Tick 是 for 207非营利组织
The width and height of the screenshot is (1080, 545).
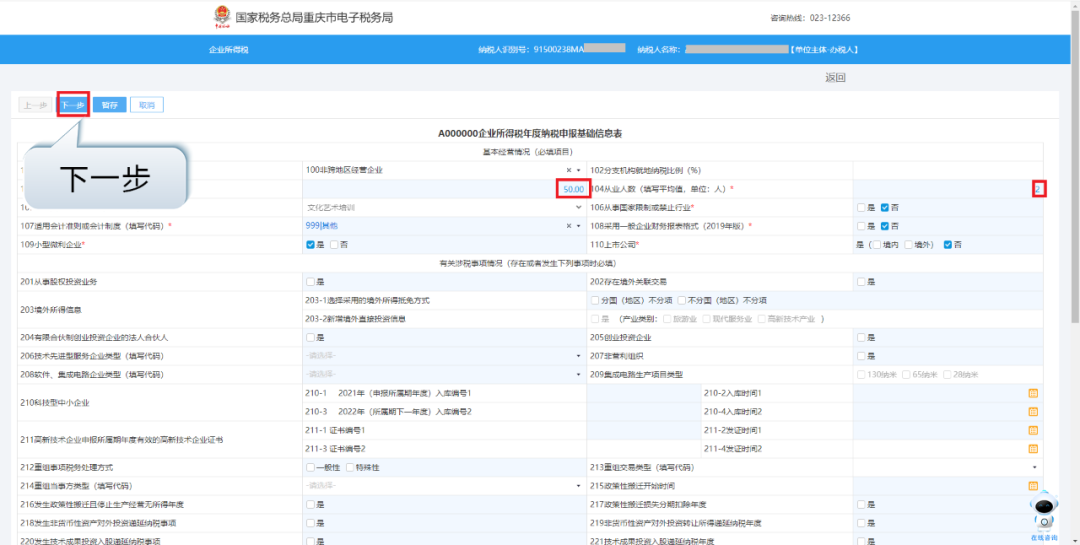click(861, 356)
